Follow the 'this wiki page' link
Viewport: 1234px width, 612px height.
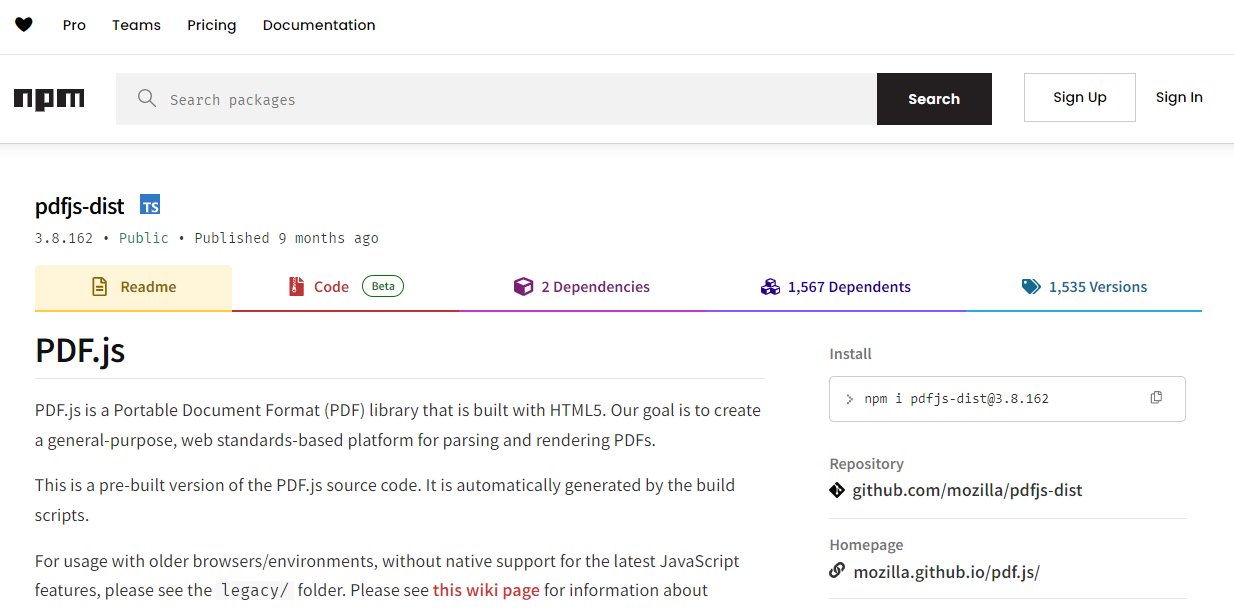point(486,590)
